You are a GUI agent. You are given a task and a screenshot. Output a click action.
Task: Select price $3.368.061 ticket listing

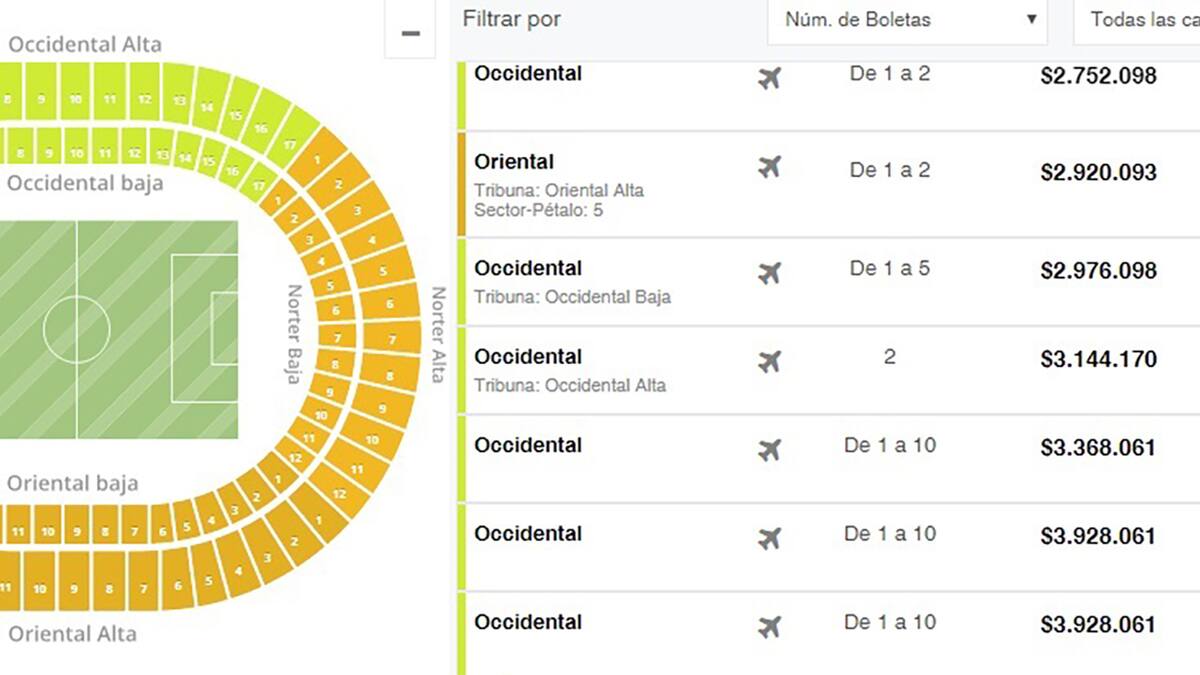coord(1098,447)
